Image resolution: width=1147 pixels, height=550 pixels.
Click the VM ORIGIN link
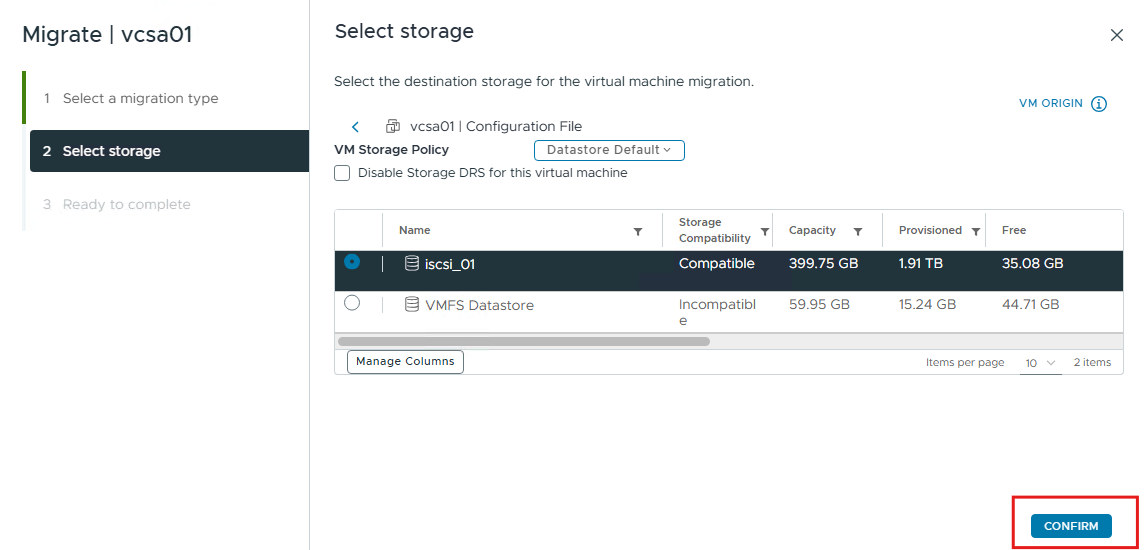(x=1050, y=103)
